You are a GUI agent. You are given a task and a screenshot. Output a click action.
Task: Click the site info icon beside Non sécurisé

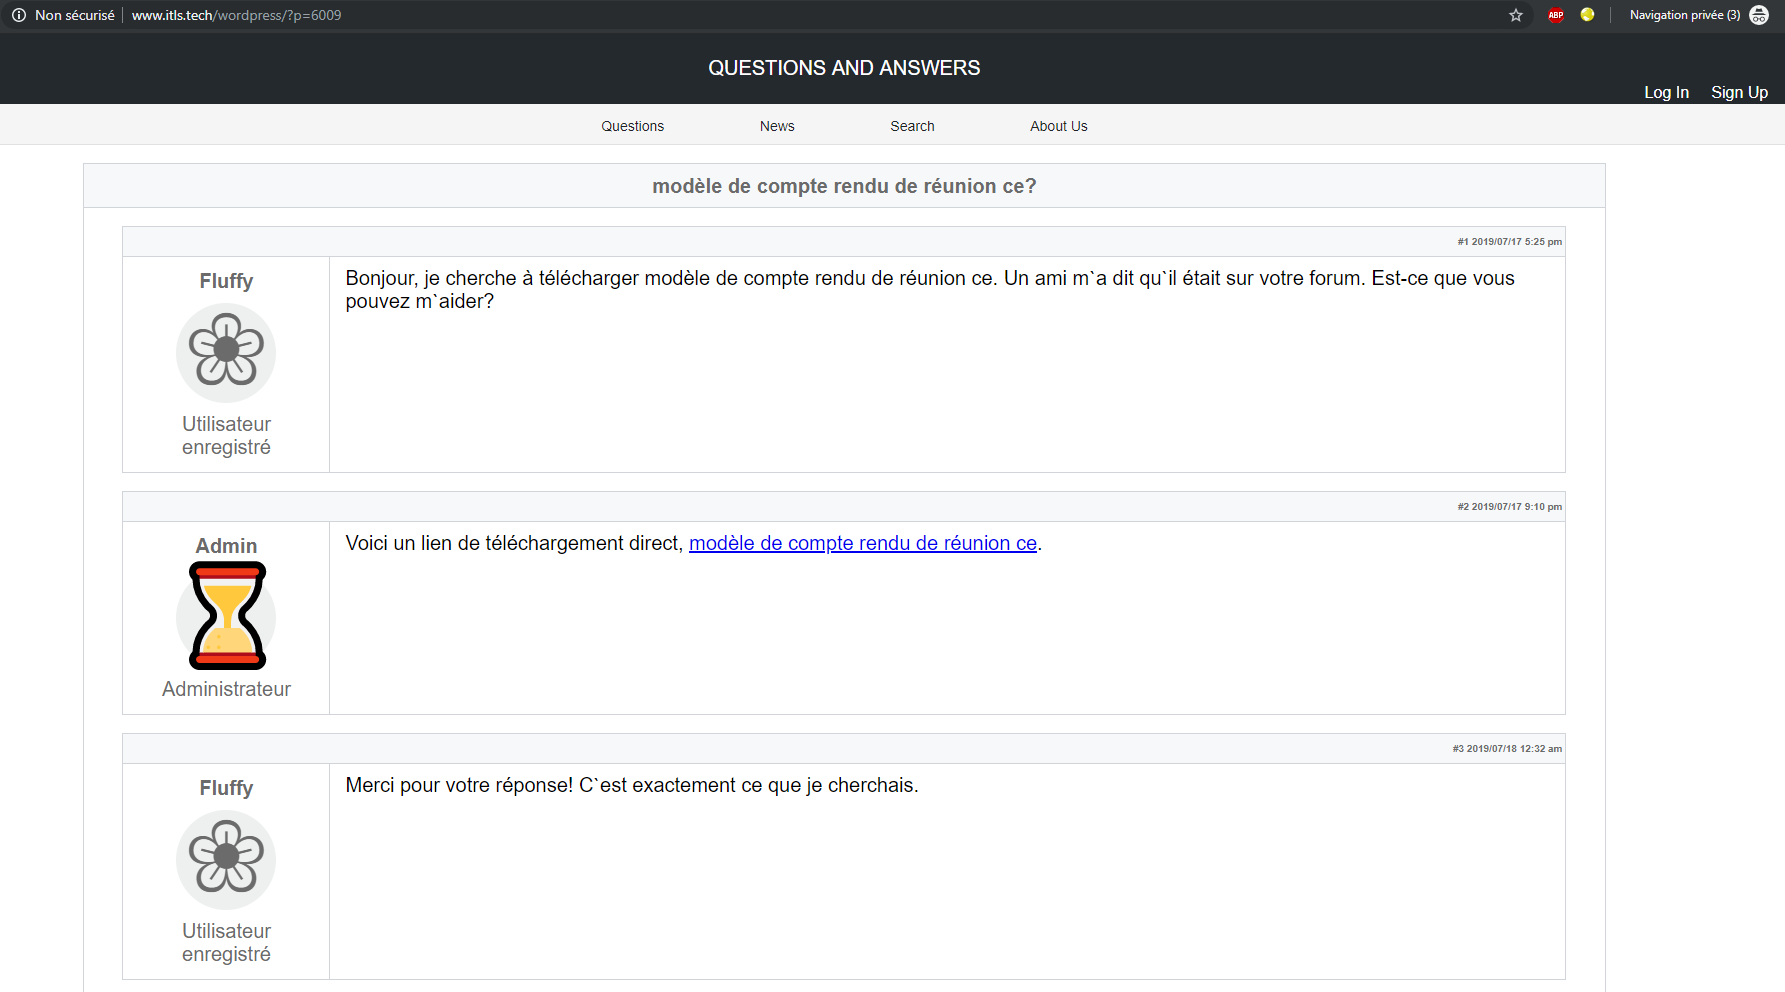pyautogui.click(x=18, y=15)
